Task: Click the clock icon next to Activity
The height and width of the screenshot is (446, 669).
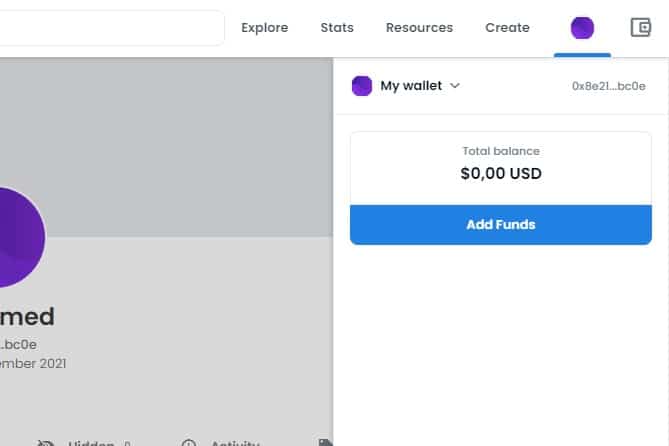Action: coord(189,442)
